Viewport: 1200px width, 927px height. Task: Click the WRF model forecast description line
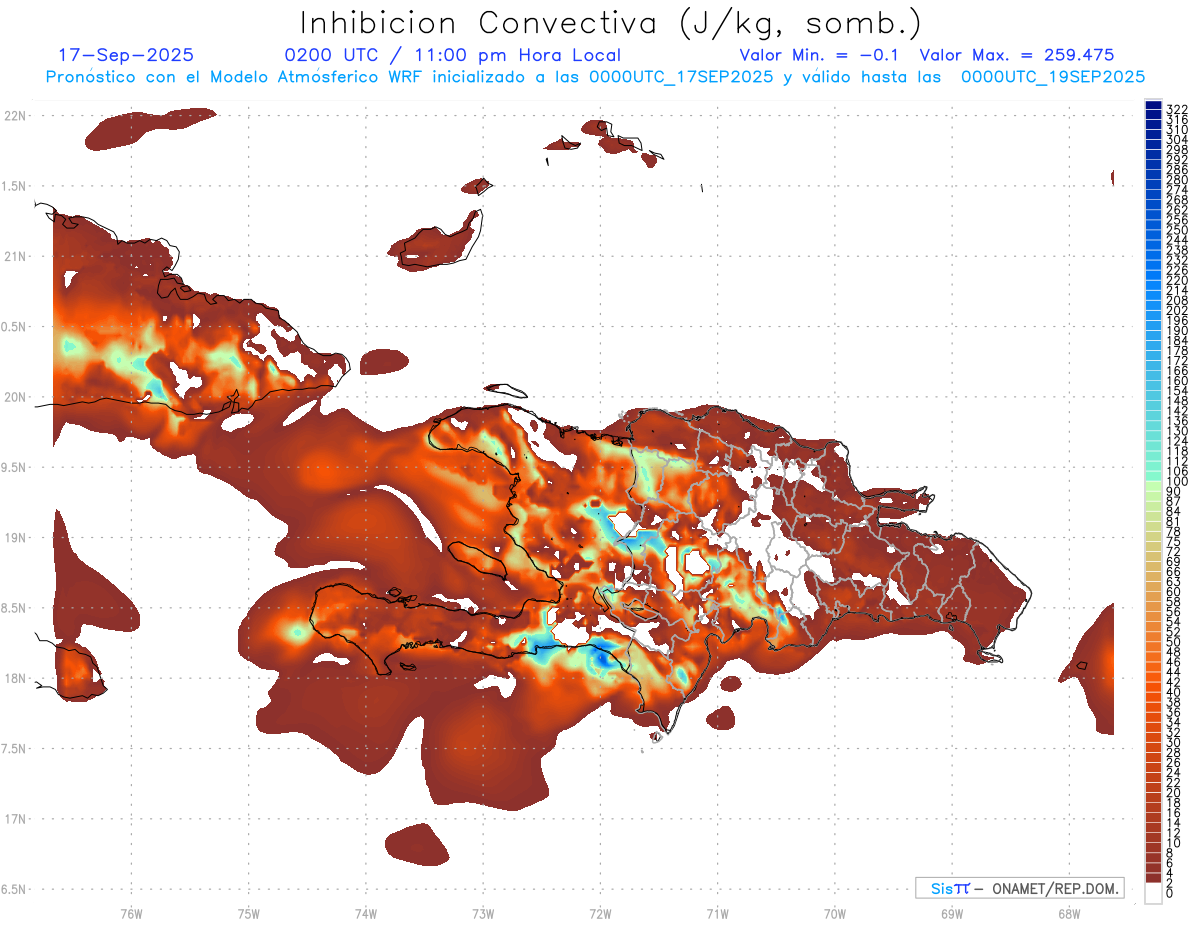(595, 76)
